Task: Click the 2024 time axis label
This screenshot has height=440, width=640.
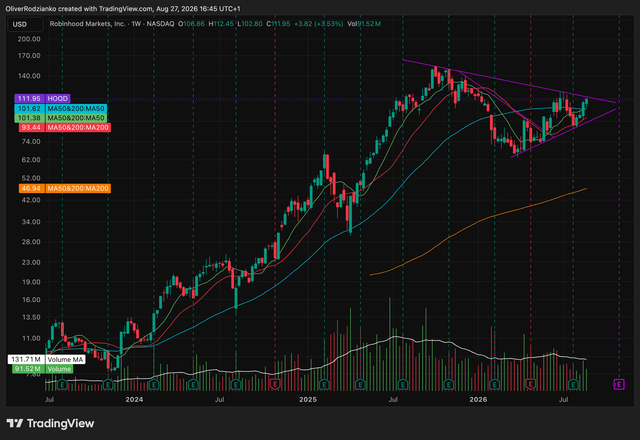Action: pos(134,399)
